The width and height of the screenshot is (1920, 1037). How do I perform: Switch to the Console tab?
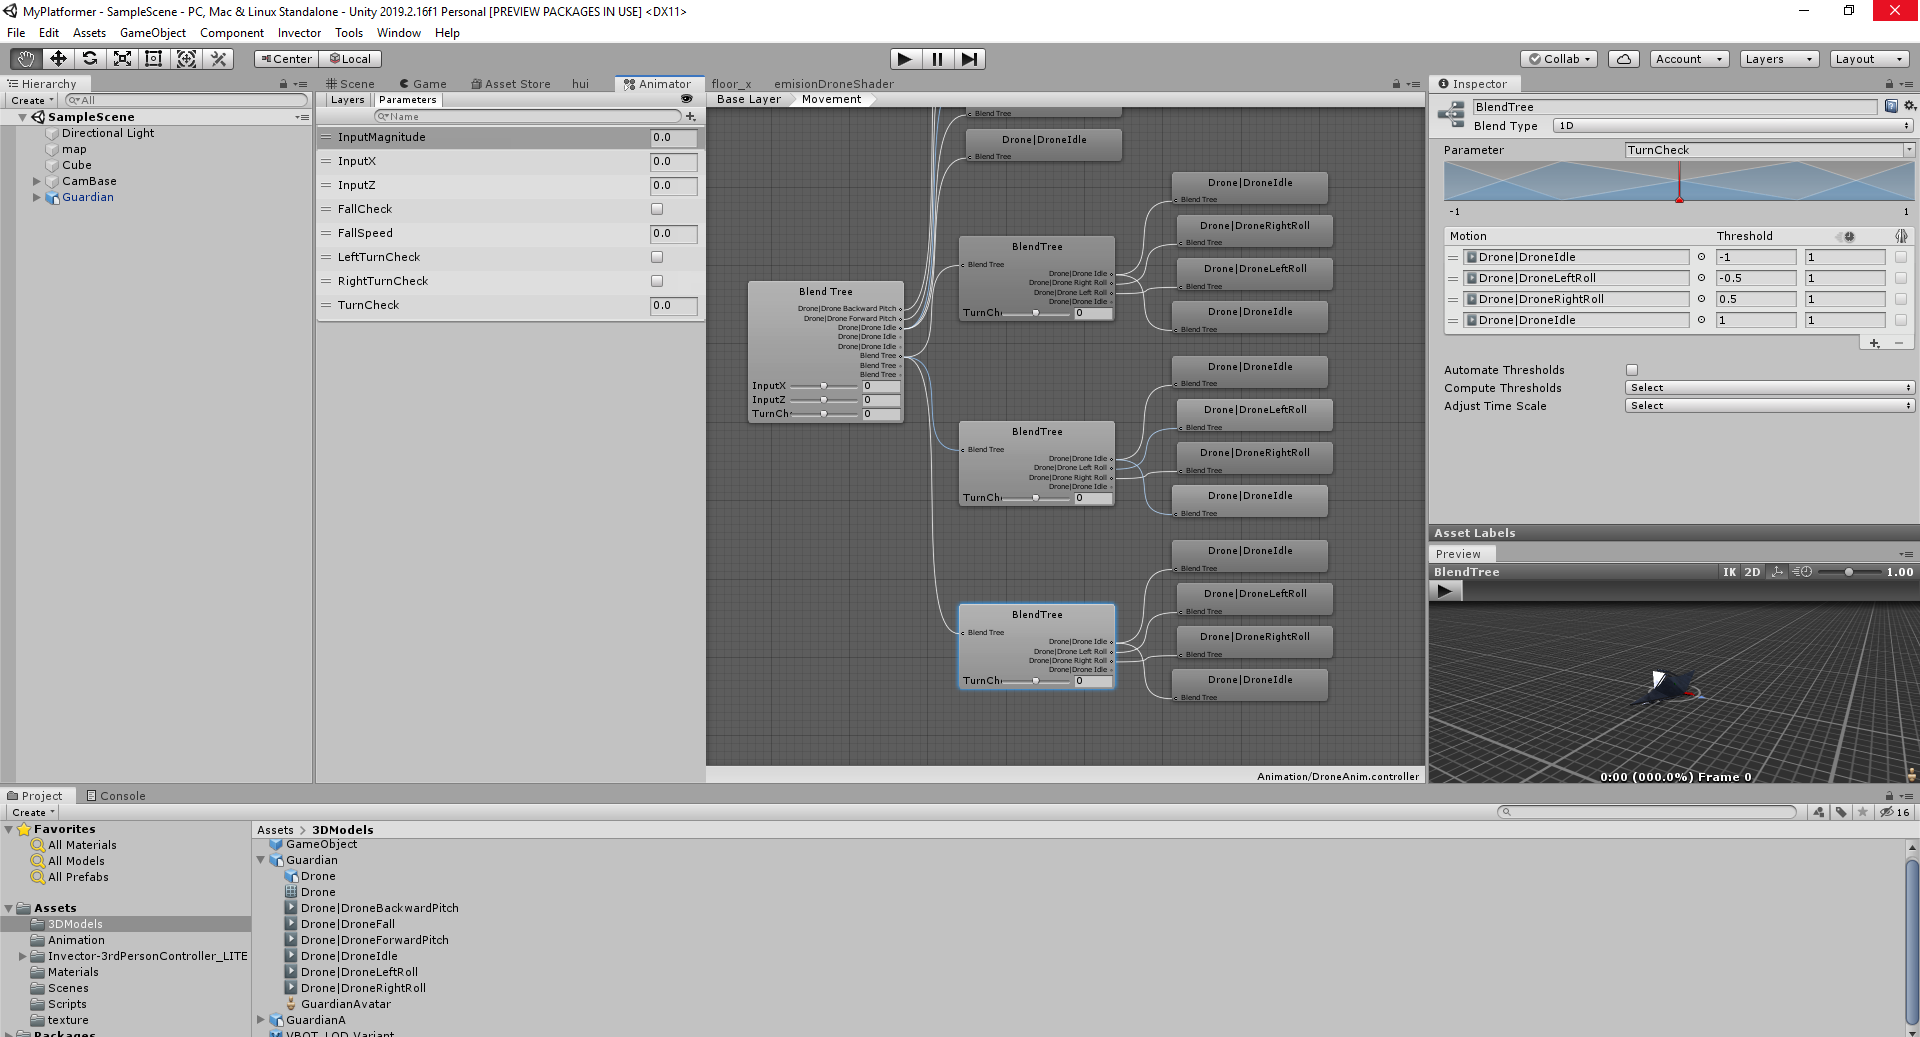tap(116, 796)
